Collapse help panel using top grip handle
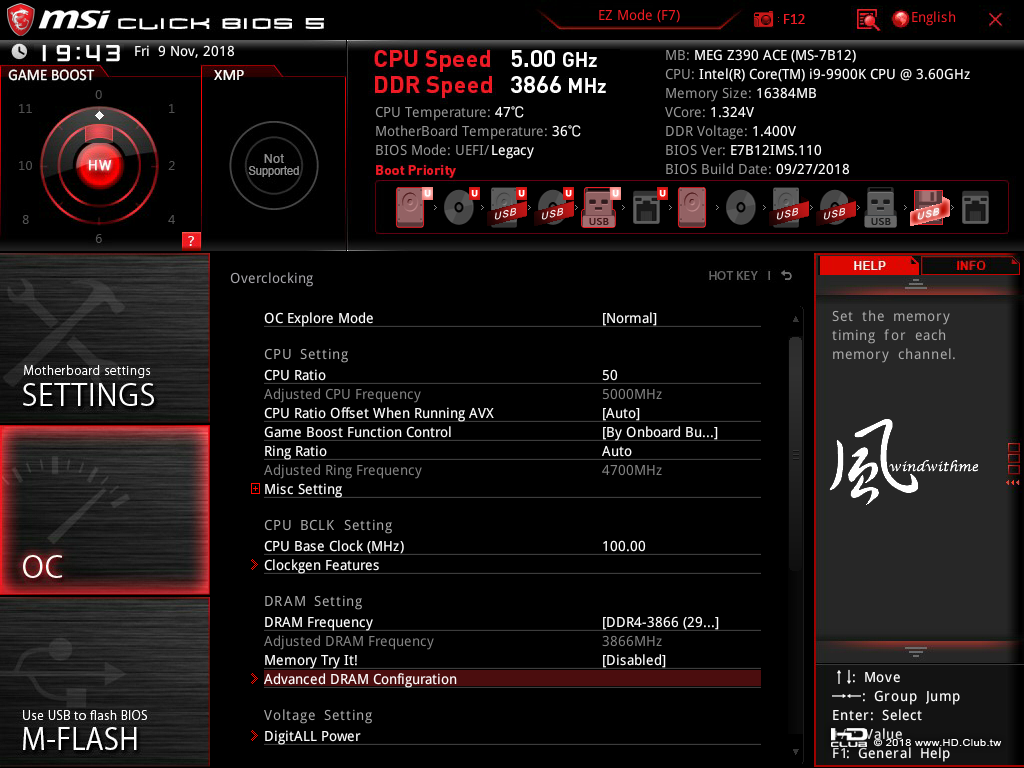Viewport: 1024px width, 768px height. [916, 283]
